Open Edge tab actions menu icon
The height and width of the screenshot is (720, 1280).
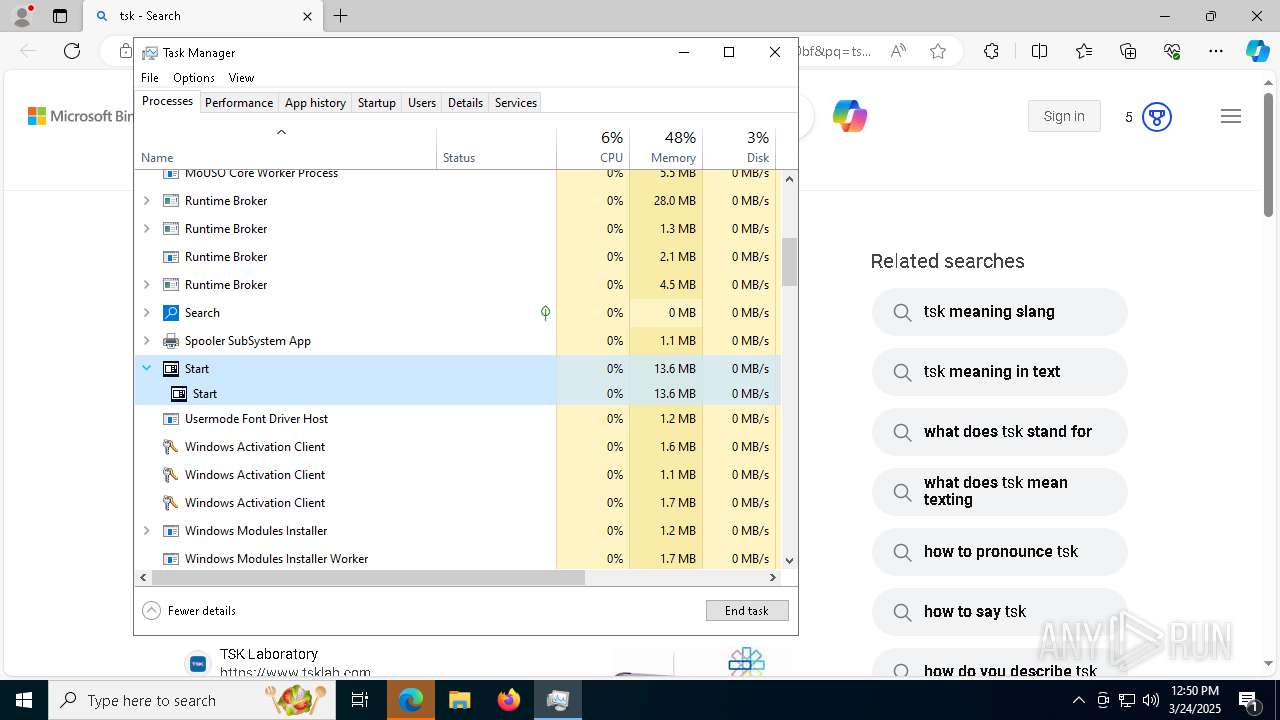pos(60,16)
